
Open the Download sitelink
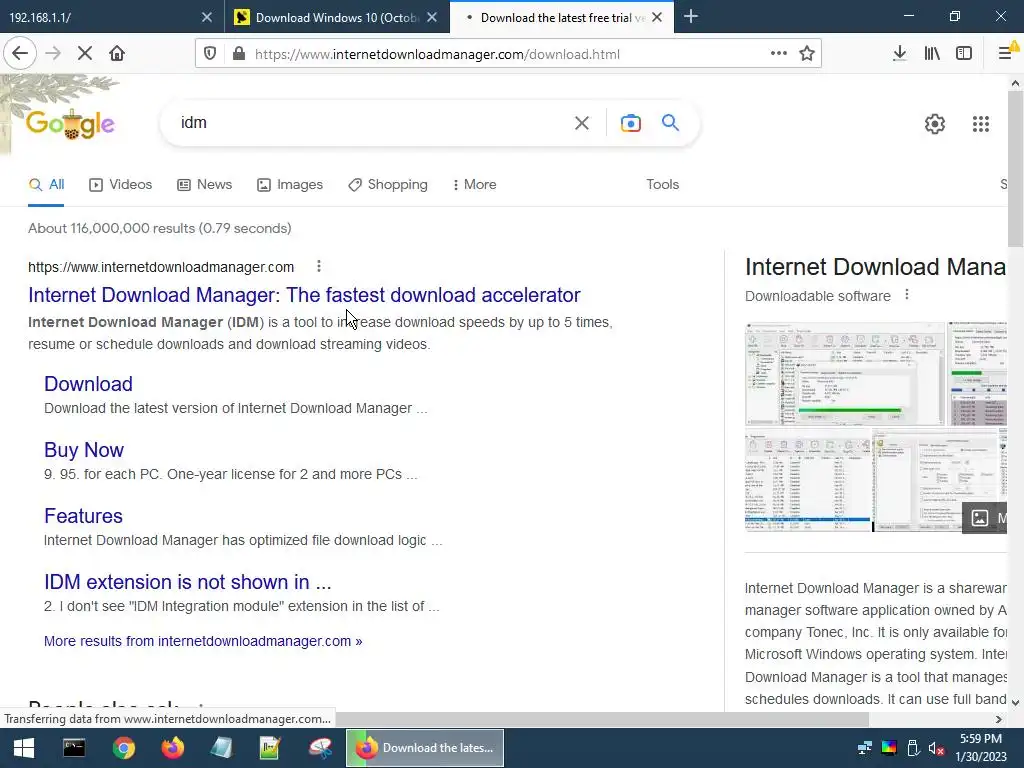coord(88,384)
